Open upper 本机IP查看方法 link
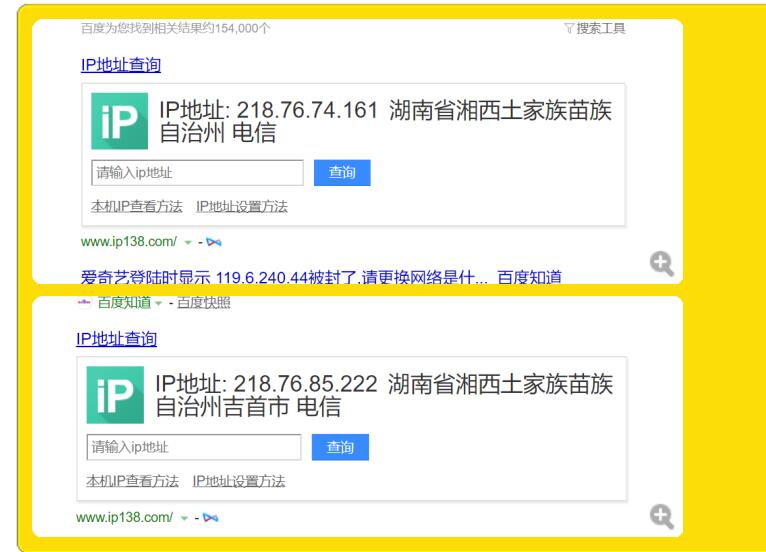The width and height of the screenshot is (766, 552). point(137,207)
